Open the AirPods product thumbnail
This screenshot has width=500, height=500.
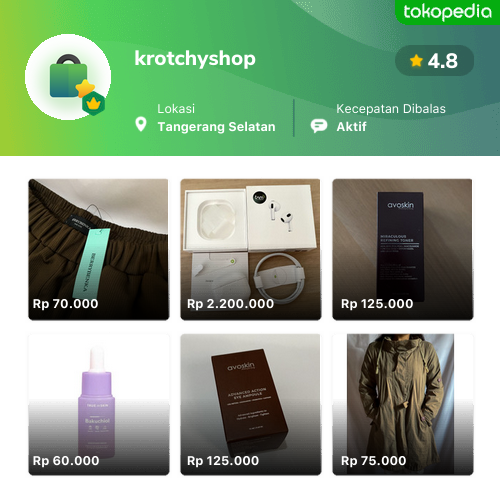(x=251, y=250)
